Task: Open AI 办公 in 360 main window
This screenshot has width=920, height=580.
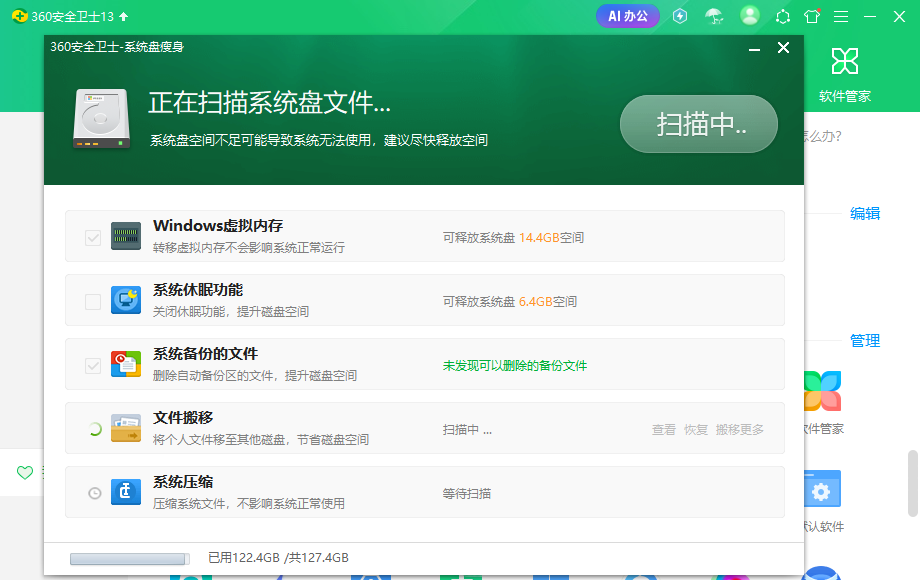Action: point(628,16)
